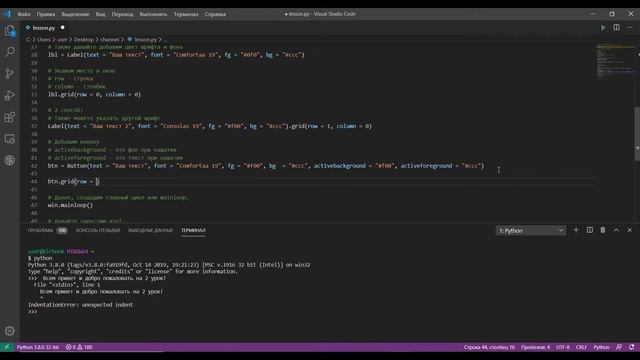Select Python 3.8.0 32-bit interpreter in status bar

(x=38, y=347)
